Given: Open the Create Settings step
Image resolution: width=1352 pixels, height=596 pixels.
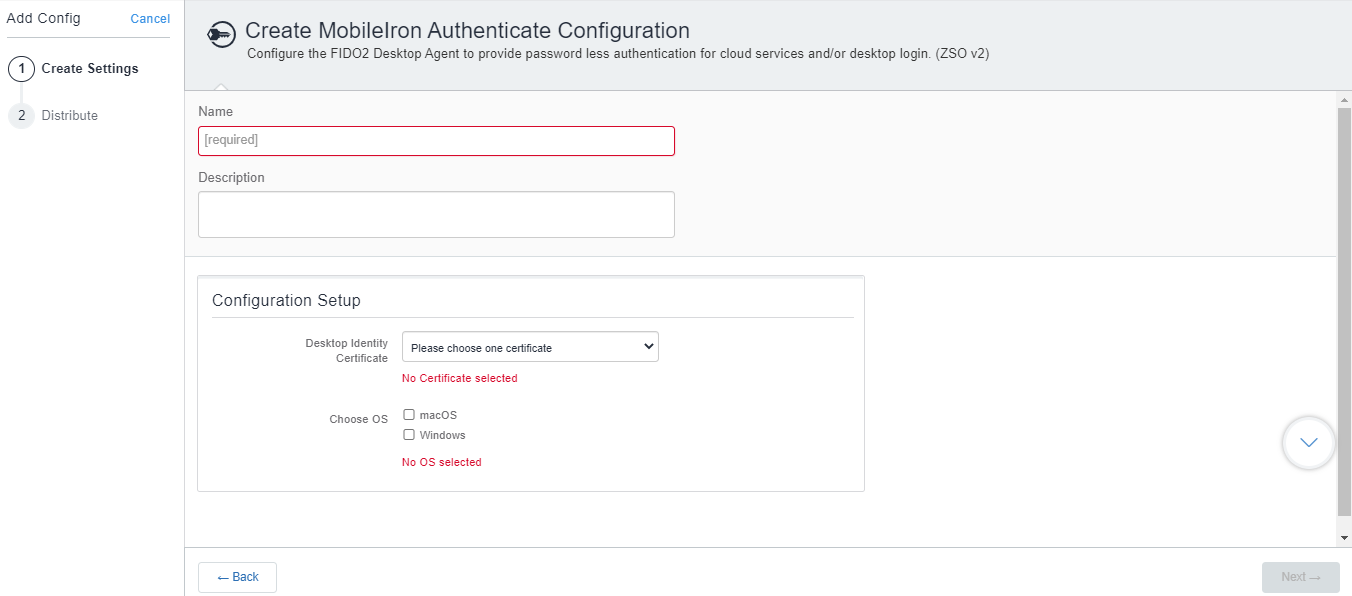Looking at the screenshot, I should [90, 69].
